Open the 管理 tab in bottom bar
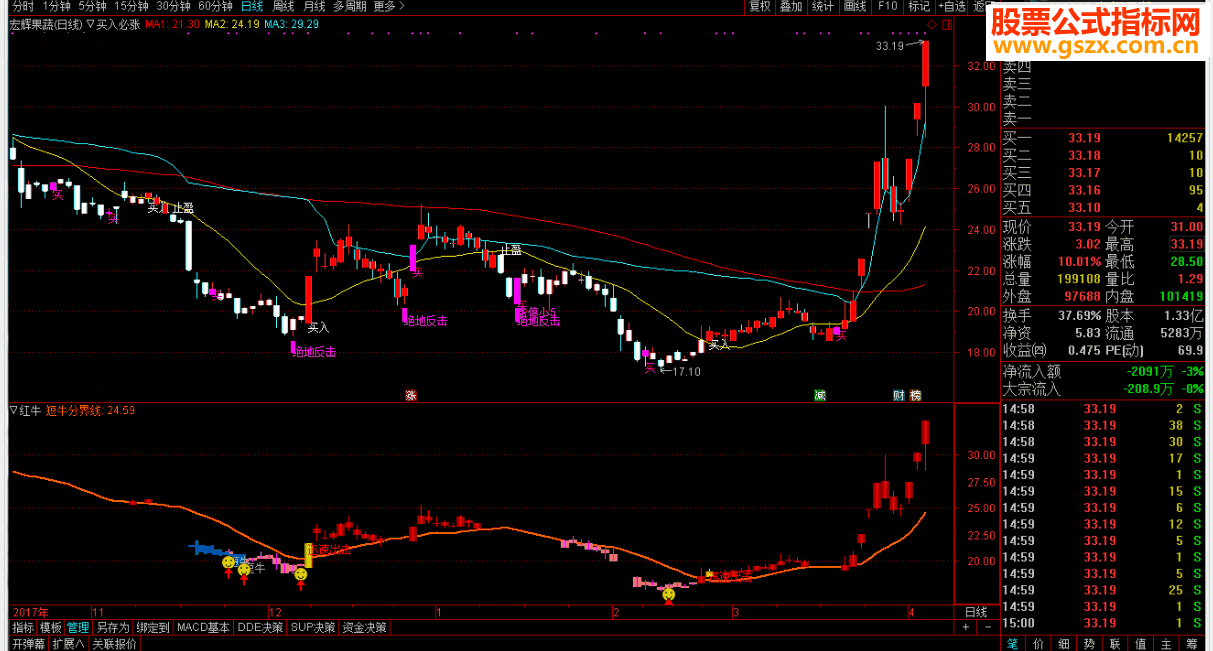Image resolution: width=1213 pixels, height=651 pixels. click(77, 628)
